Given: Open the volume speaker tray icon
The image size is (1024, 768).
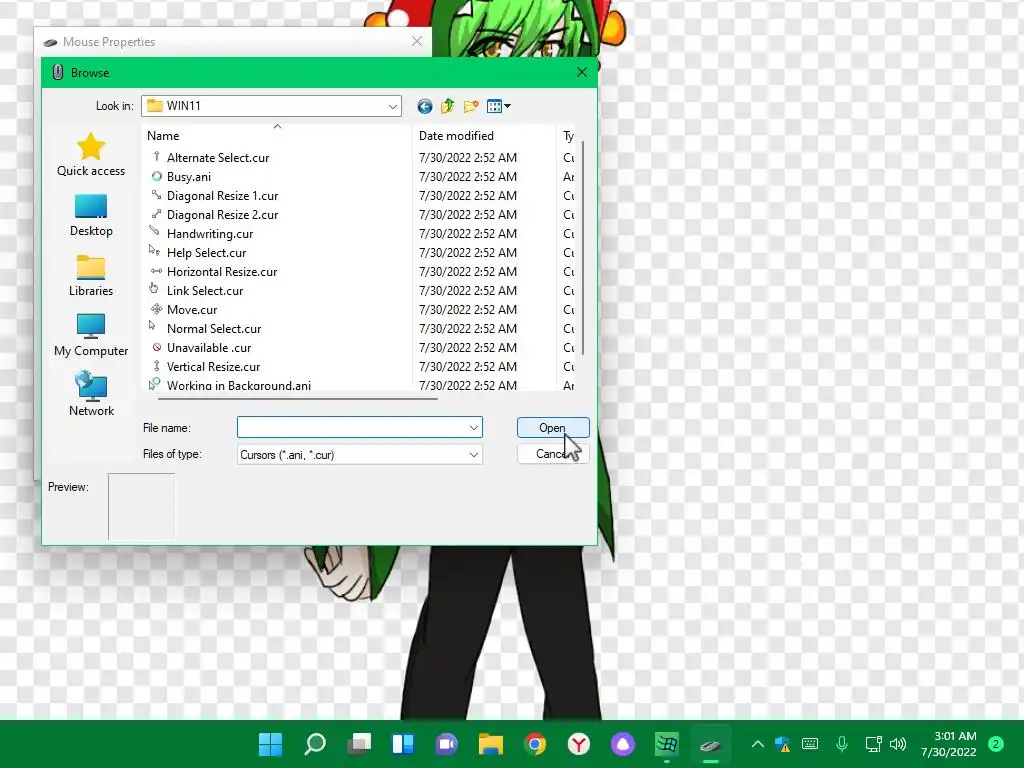Looking at the screenshot, I should pos(898,744).
